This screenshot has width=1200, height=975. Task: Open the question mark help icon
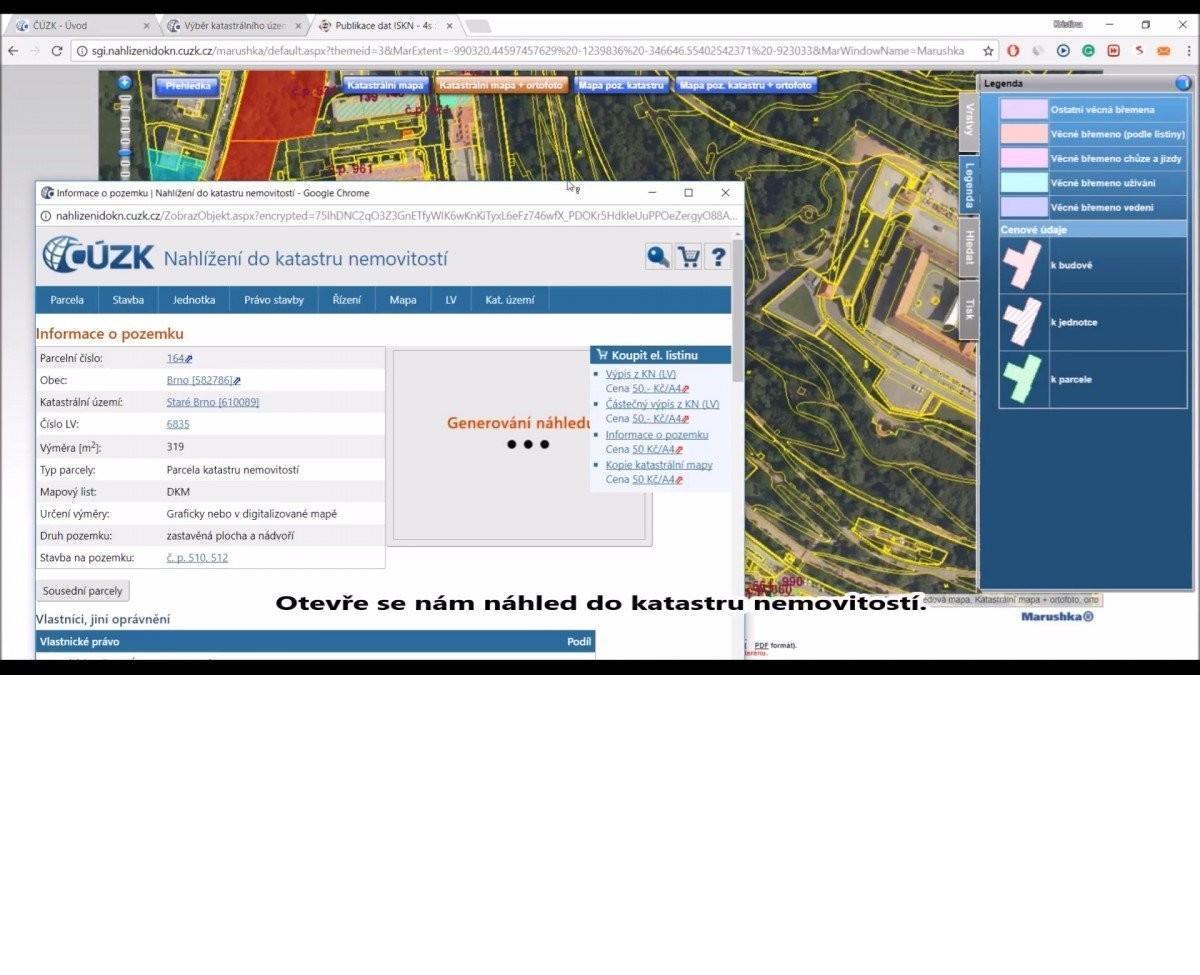pos(717,257)
